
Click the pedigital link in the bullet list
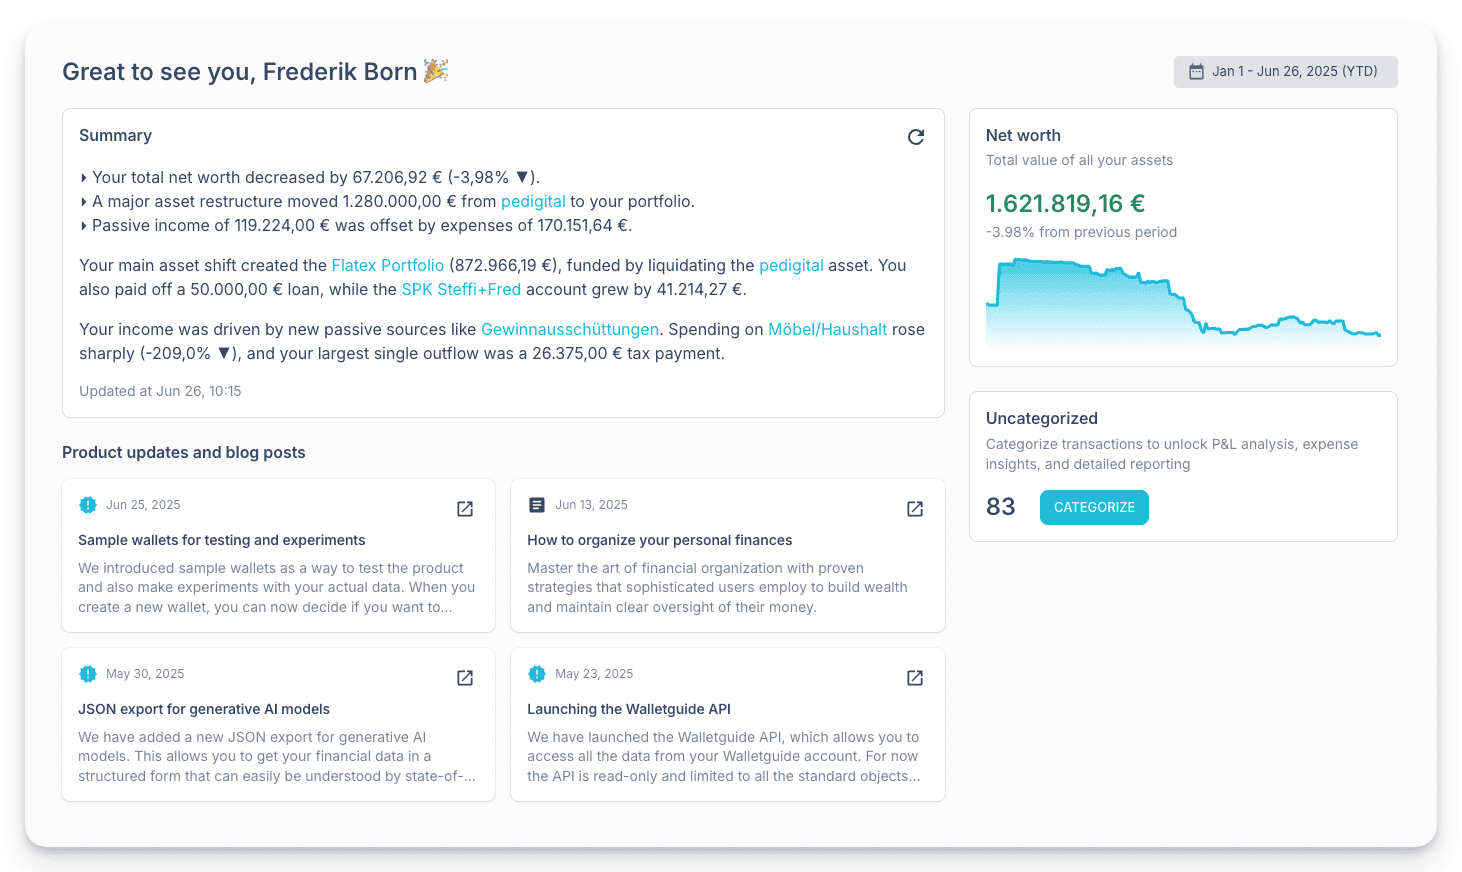coord(533,201)
